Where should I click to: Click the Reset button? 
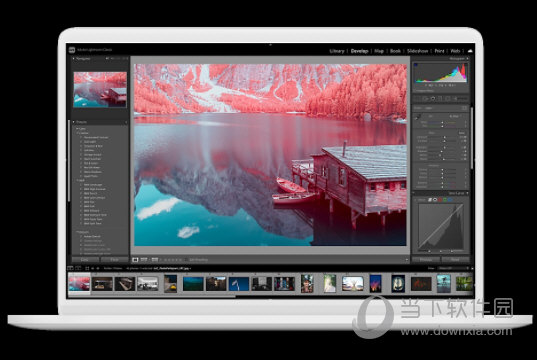[x=455, y=260]
